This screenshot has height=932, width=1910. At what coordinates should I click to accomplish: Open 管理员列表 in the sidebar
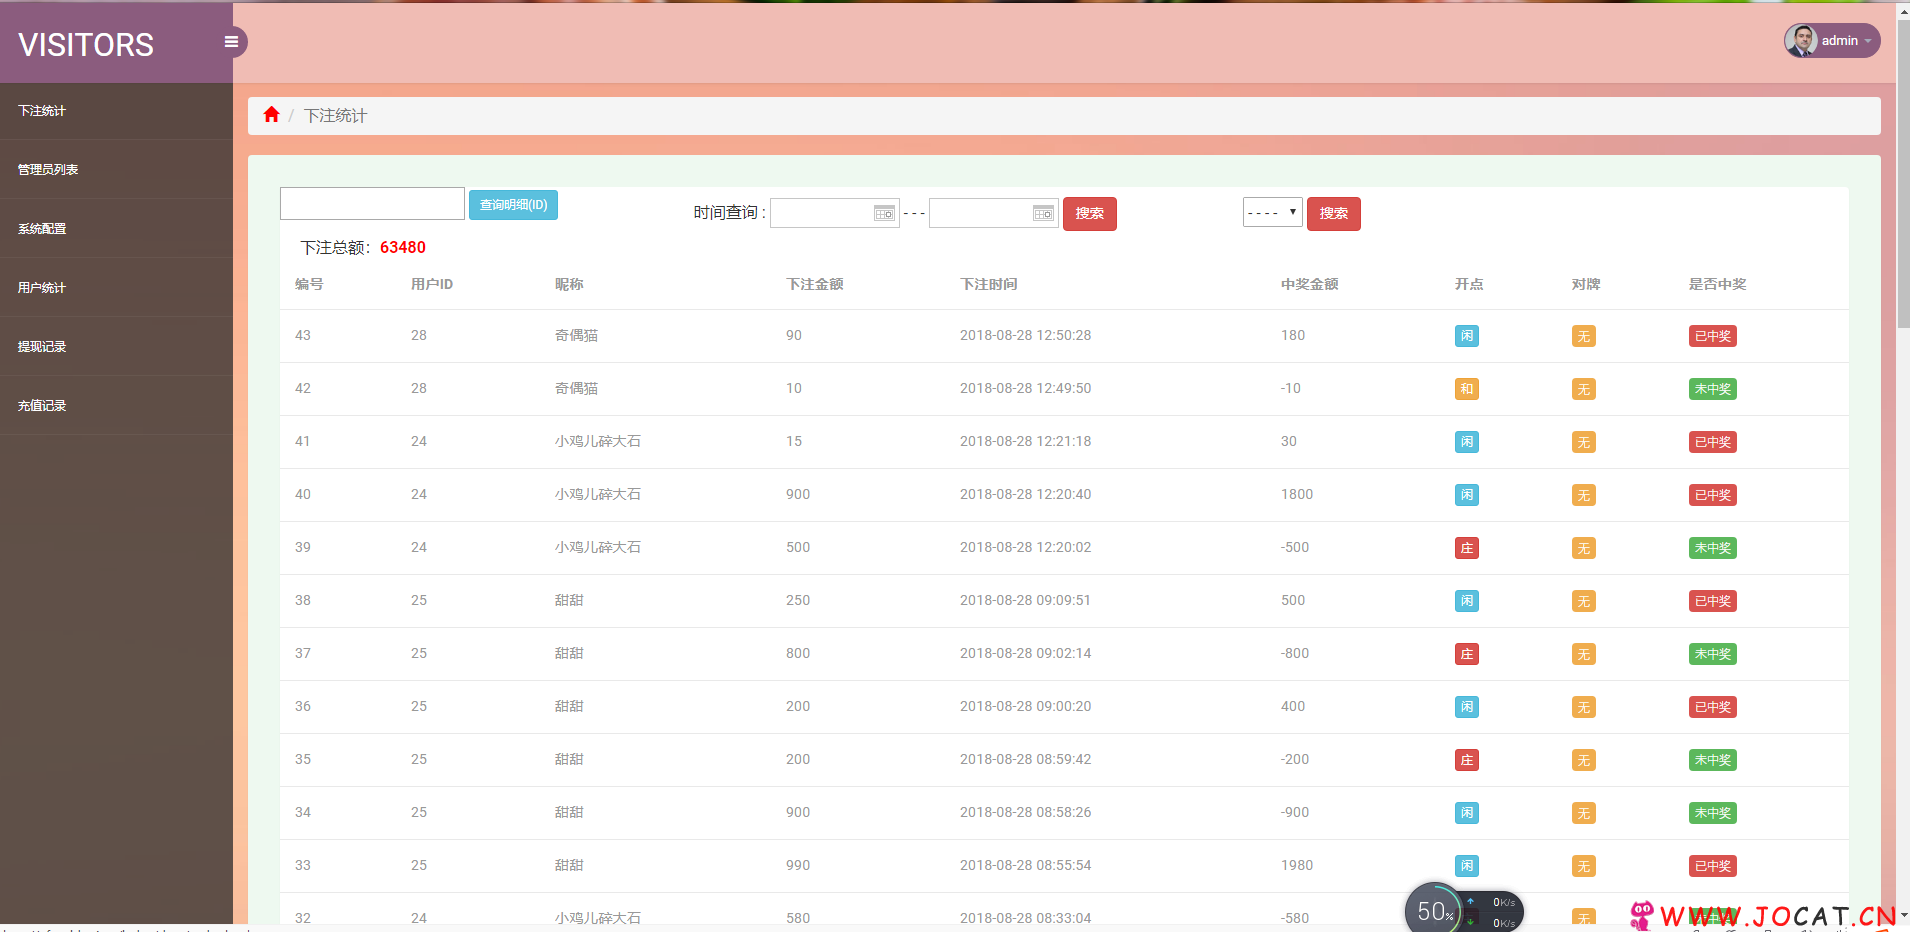[x=48, y=170]
